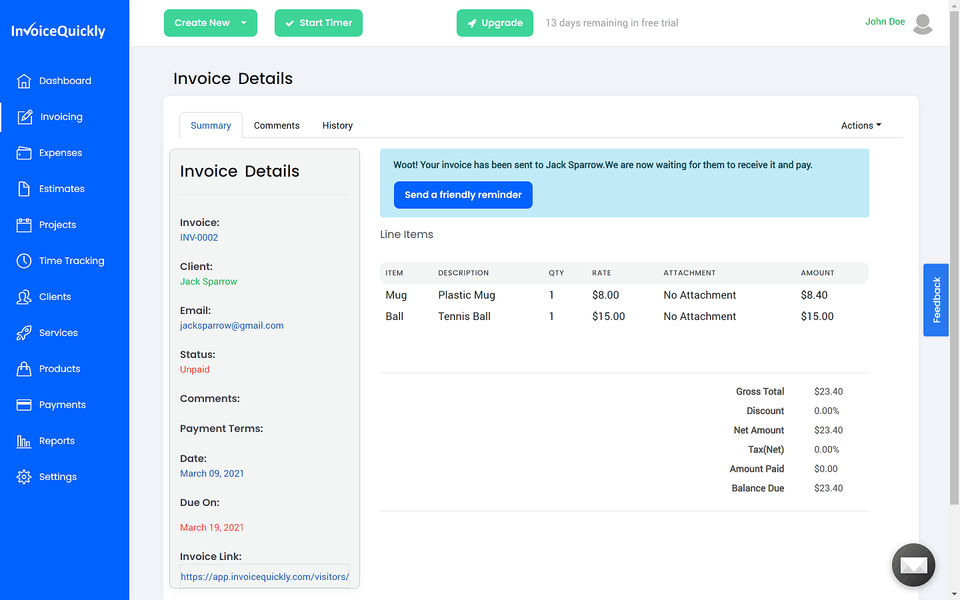Image resolution: width=960 pixels, height=600 pixels.
Task: Open the Feedback side tab
Action: coord(936,300)
